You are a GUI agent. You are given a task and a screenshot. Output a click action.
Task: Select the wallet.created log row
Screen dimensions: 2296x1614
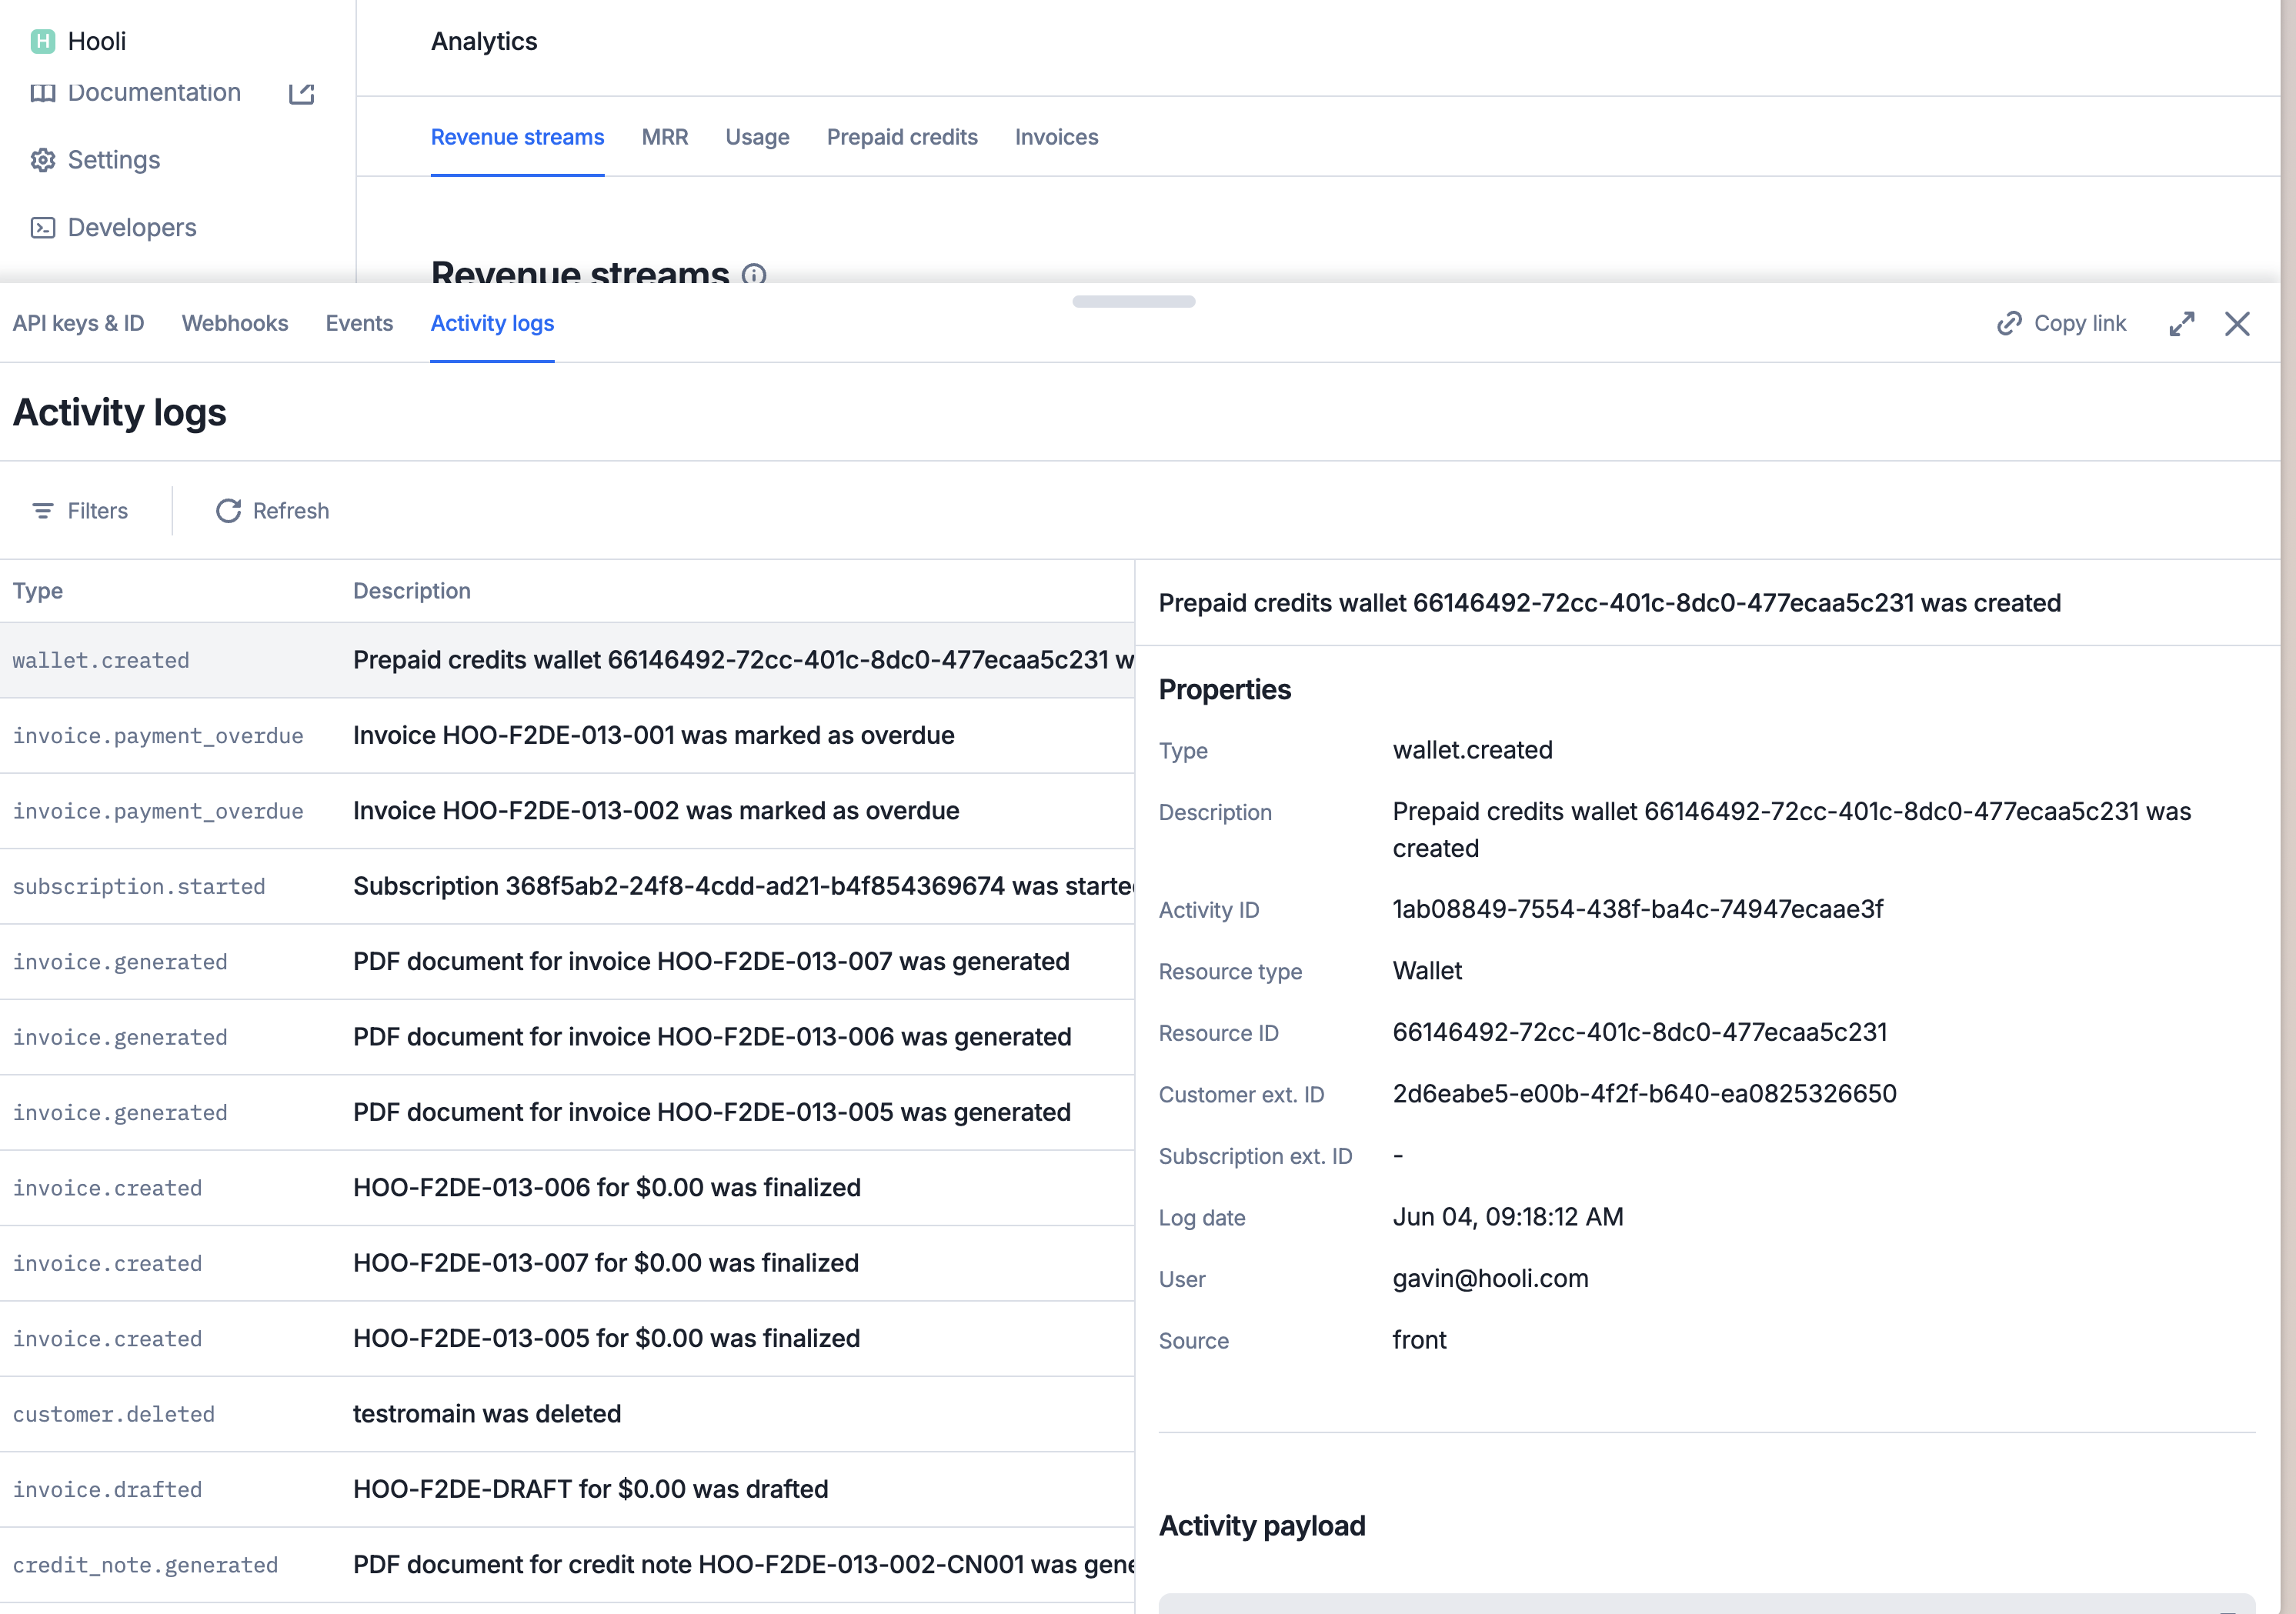coord(567,660)
